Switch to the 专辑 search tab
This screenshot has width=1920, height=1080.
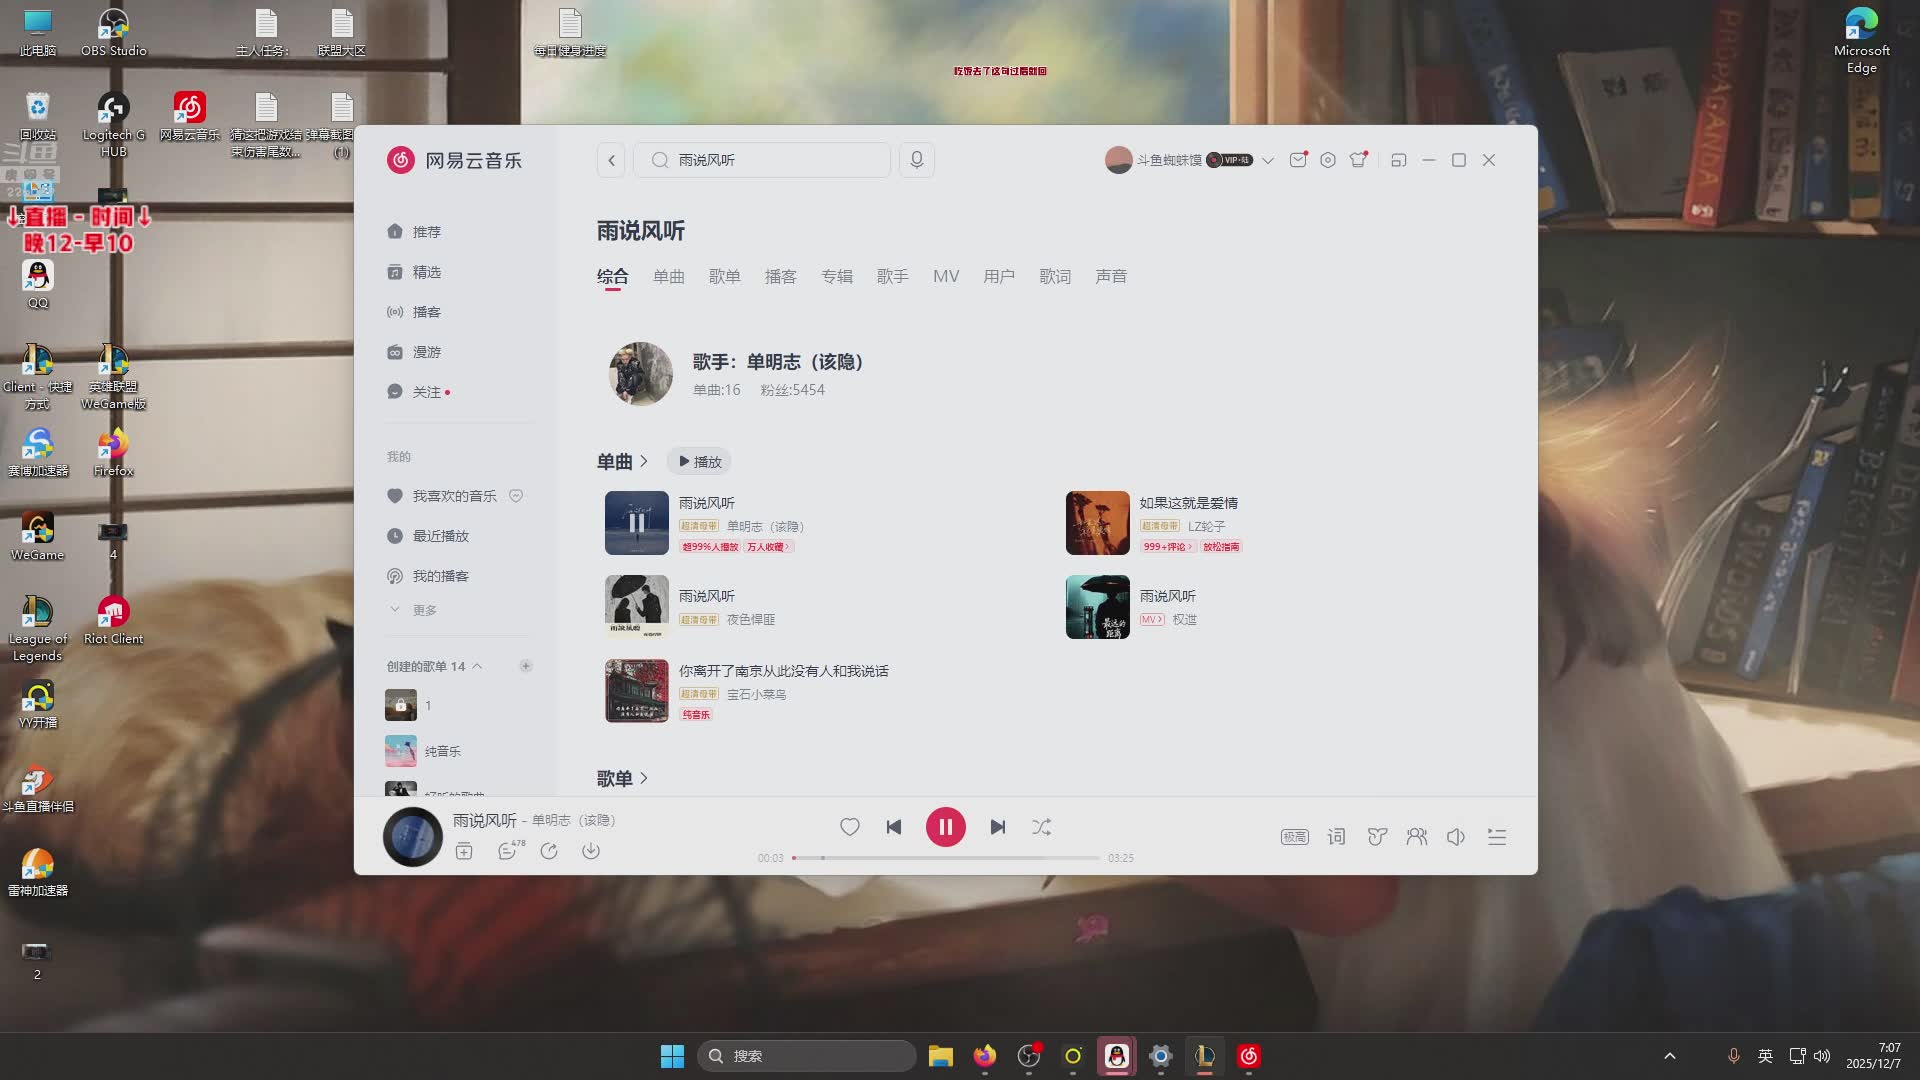[836, 276]
